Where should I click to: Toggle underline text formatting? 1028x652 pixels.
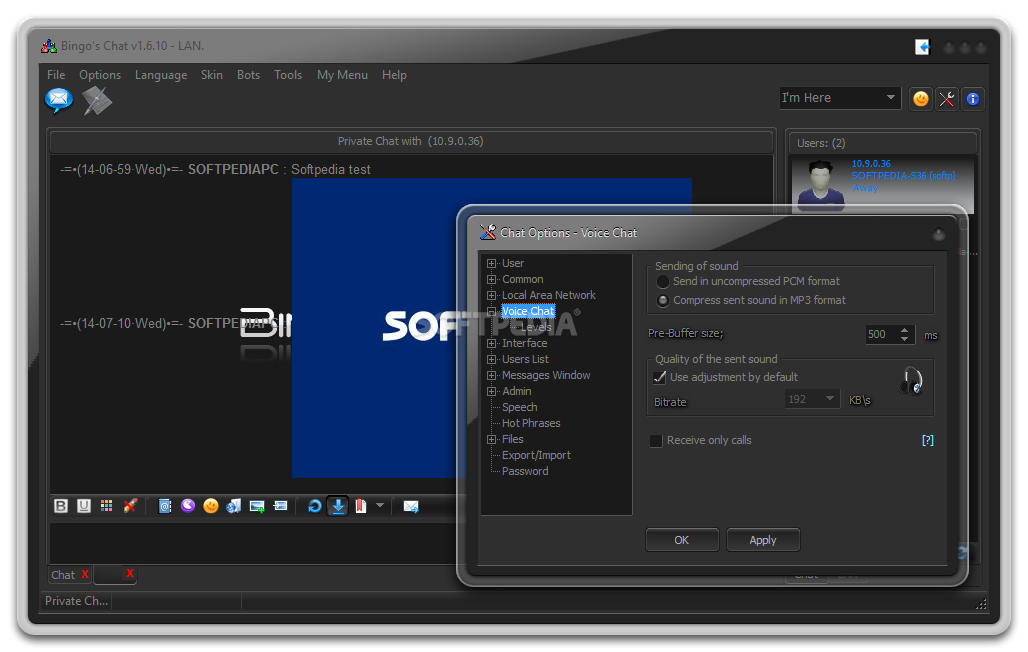pos(83,506)
